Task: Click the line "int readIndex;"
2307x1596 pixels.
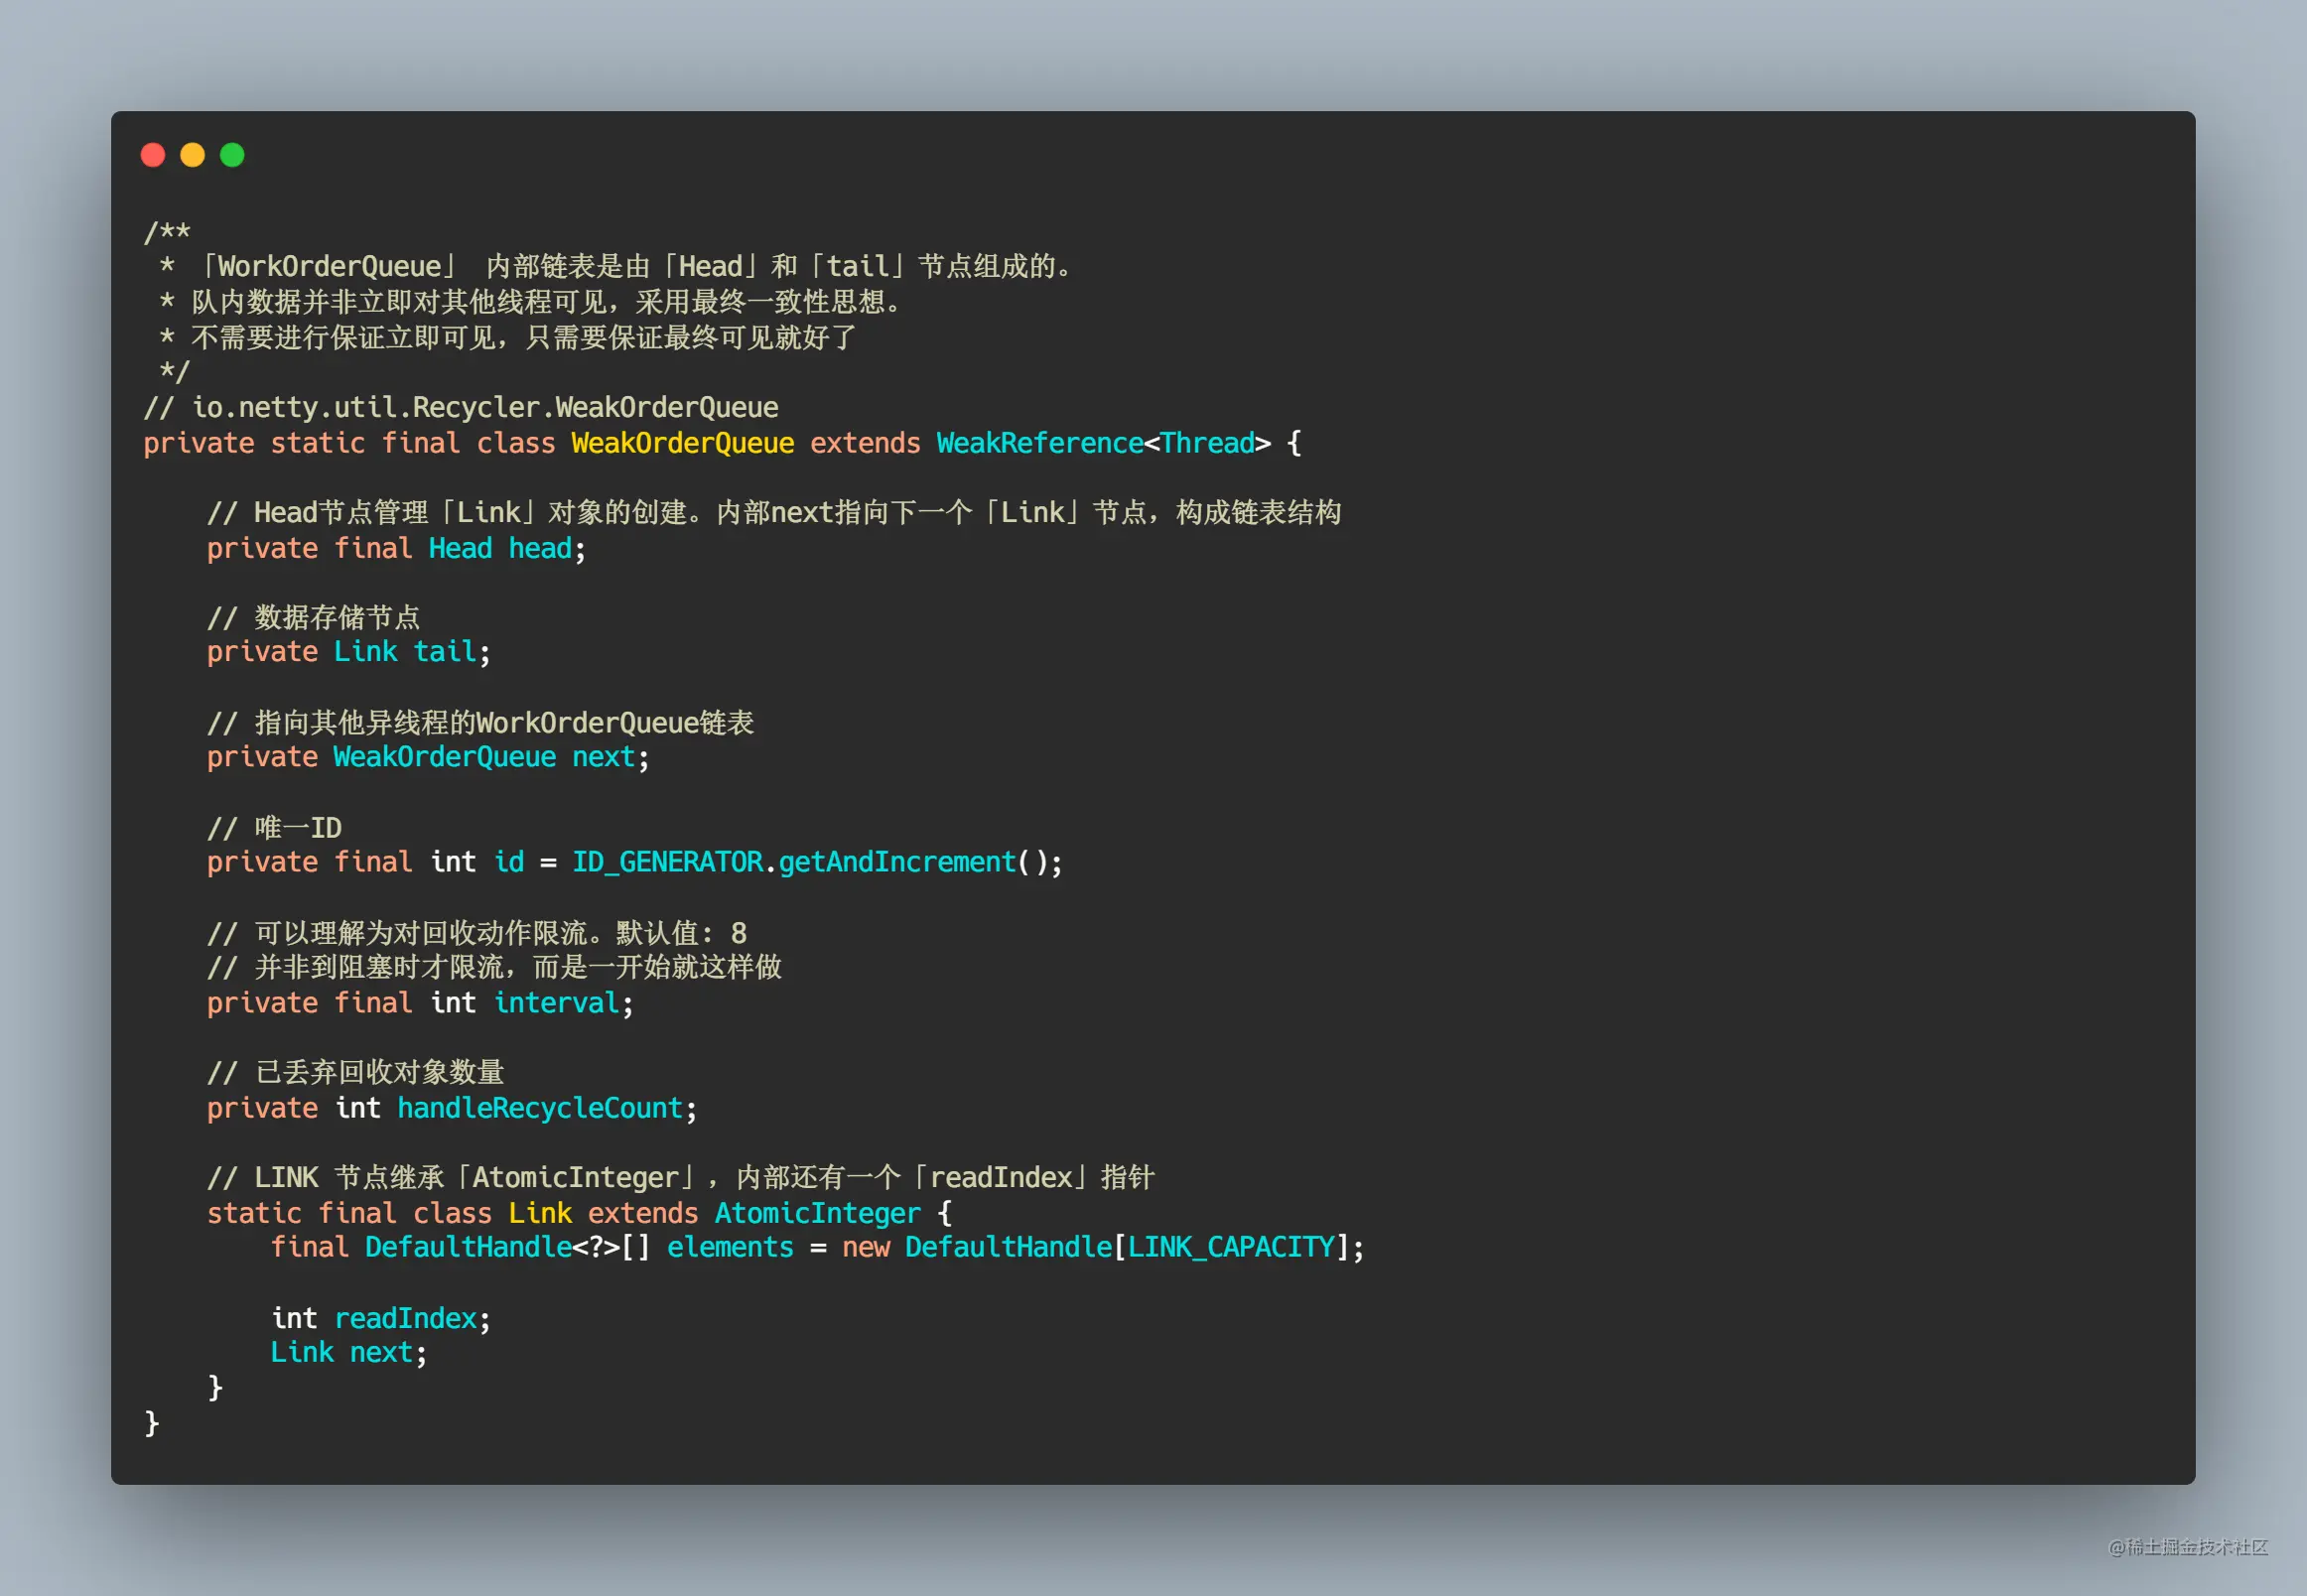Action: 381,1318
